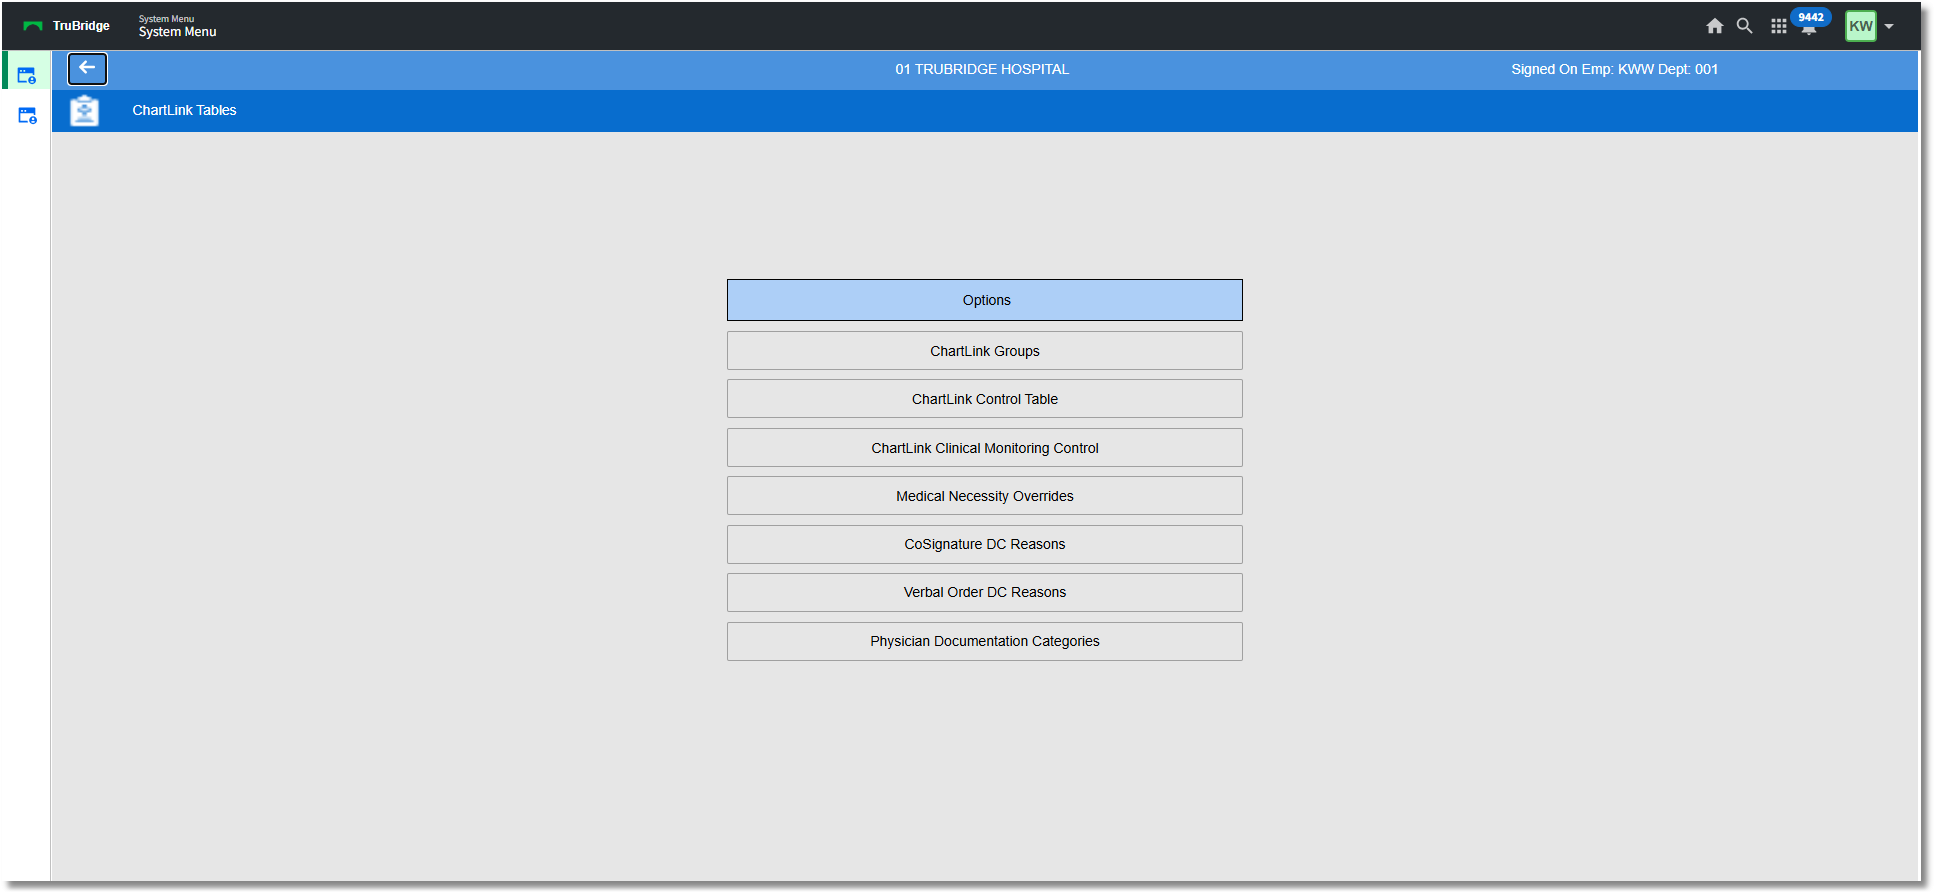Click the search magnifier icon
The height and width of the screenshot is (895, 1935).
[1744, 26]
